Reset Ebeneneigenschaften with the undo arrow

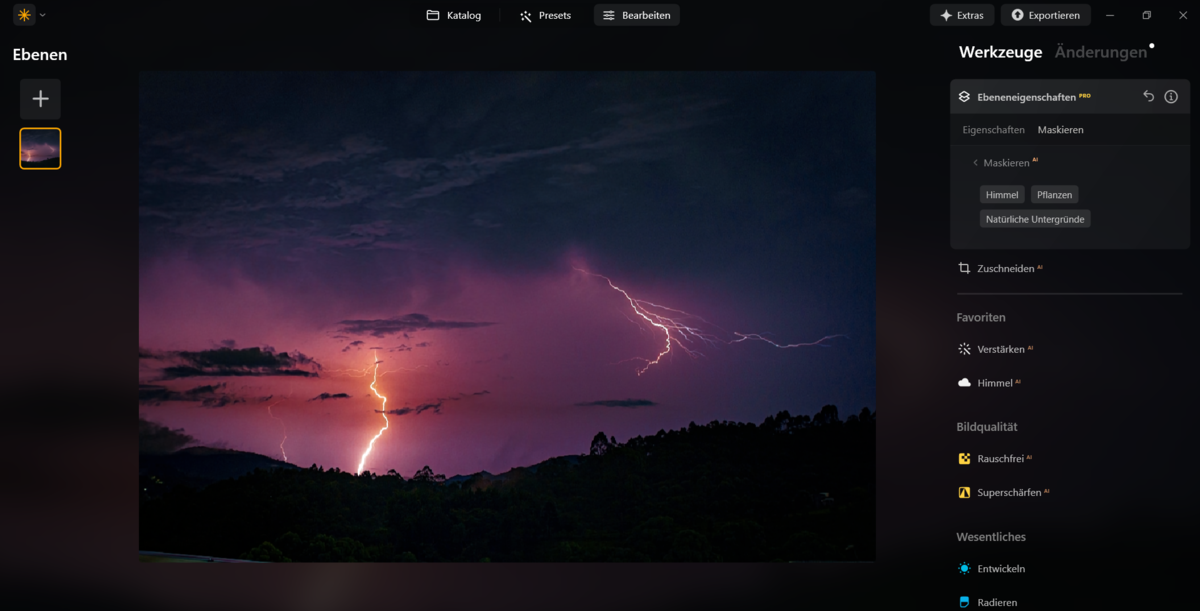pyautogui.click(x=1148, y=97)
